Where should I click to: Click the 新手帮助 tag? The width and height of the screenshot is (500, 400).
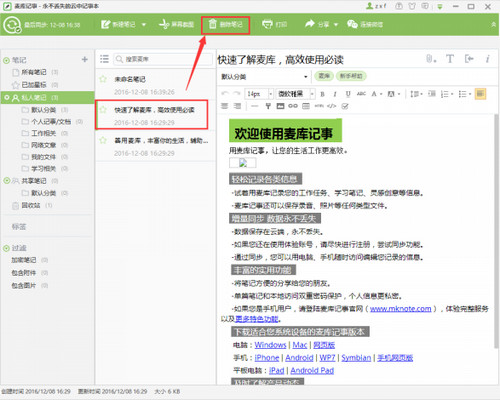click(351, 76)
